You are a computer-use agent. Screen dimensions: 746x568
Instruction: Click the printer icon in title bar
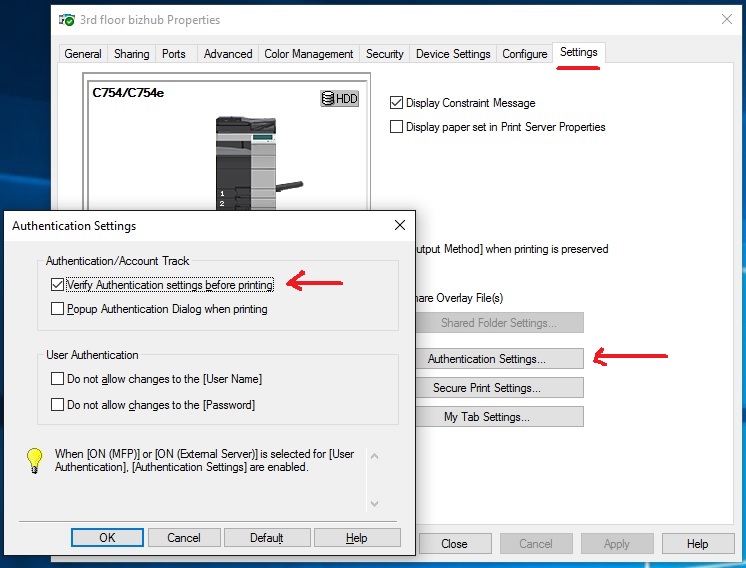[66, 19]
